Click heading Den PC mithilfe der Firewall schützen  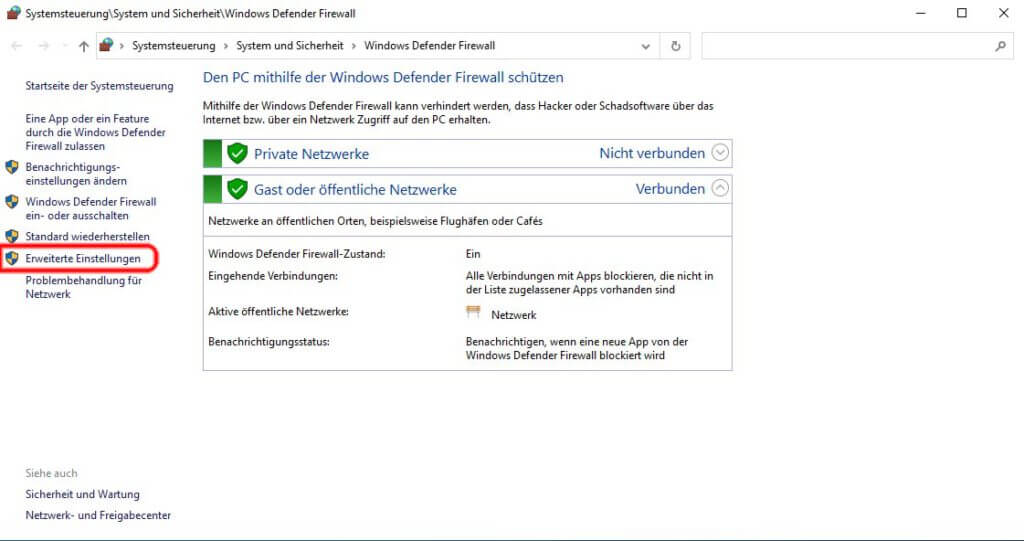383,78
